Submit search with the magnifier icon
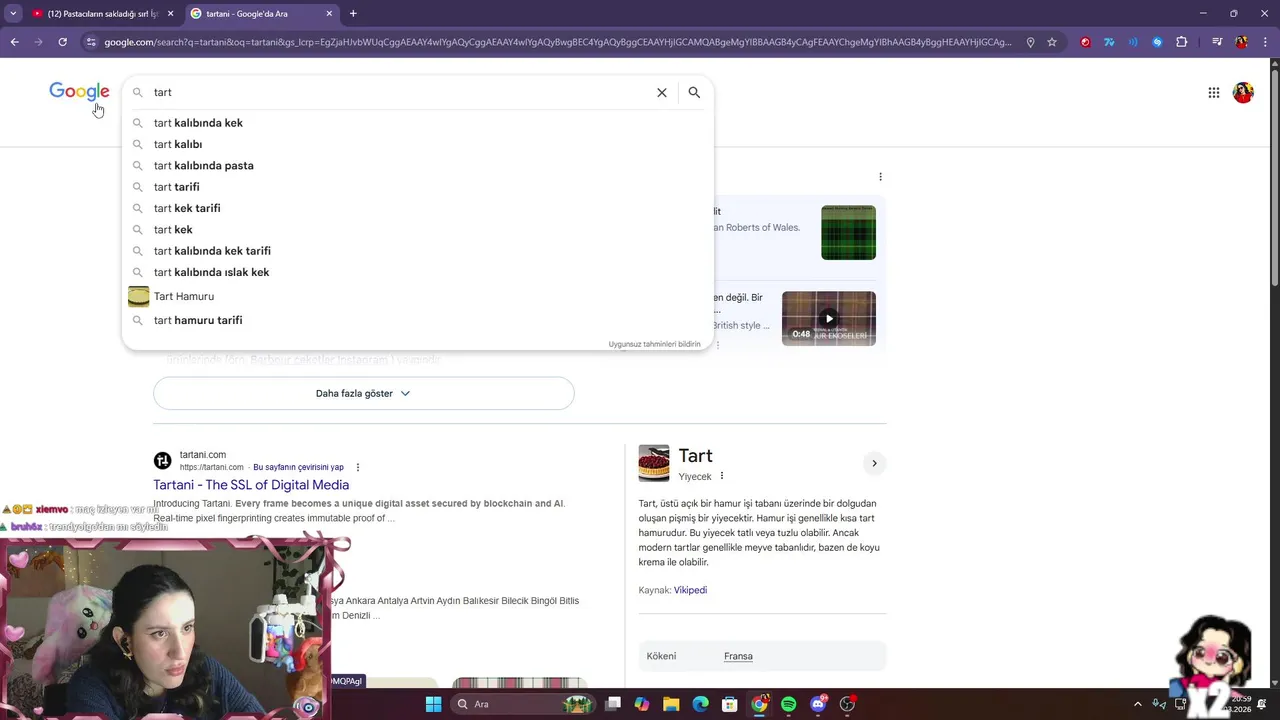 tap(694, 92)
